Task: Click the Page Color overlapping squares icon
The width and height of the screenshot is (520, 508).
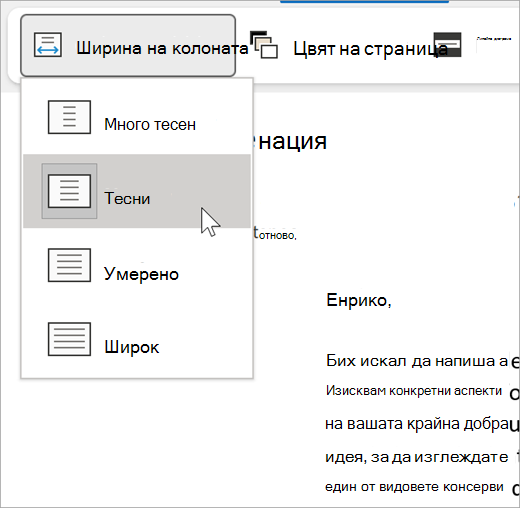Action: 264,45
